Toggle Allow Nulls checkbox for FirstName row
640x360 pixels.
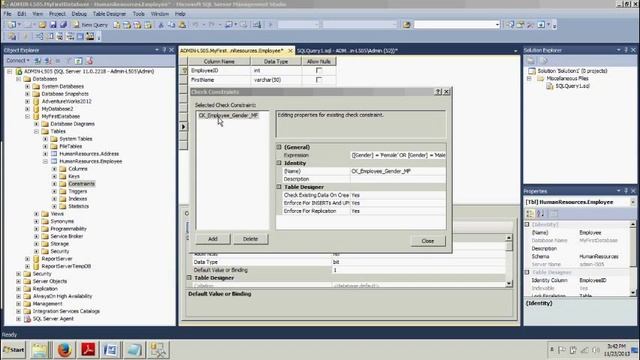coord(319,80)
